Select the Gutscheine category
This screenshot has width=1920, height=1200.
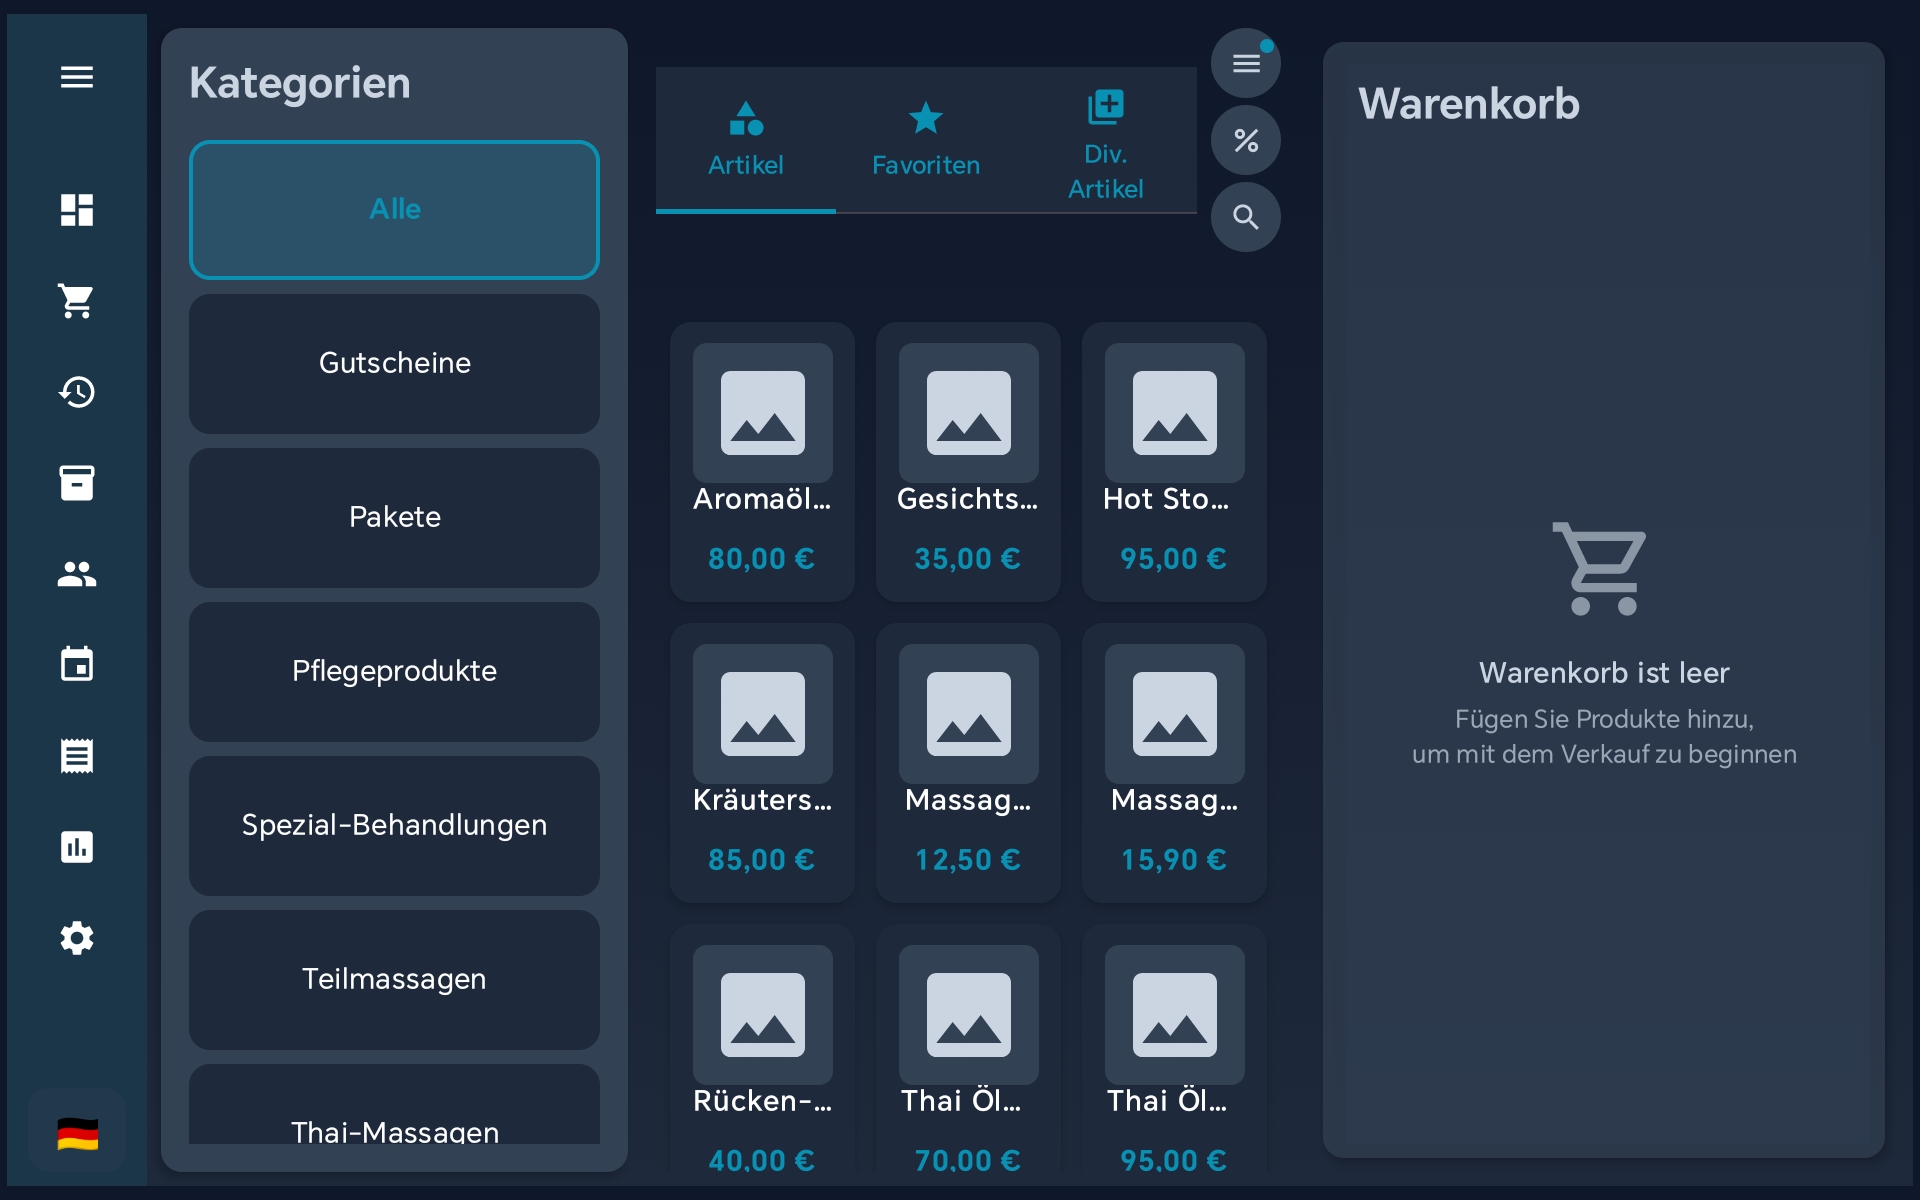coord(393,363)
